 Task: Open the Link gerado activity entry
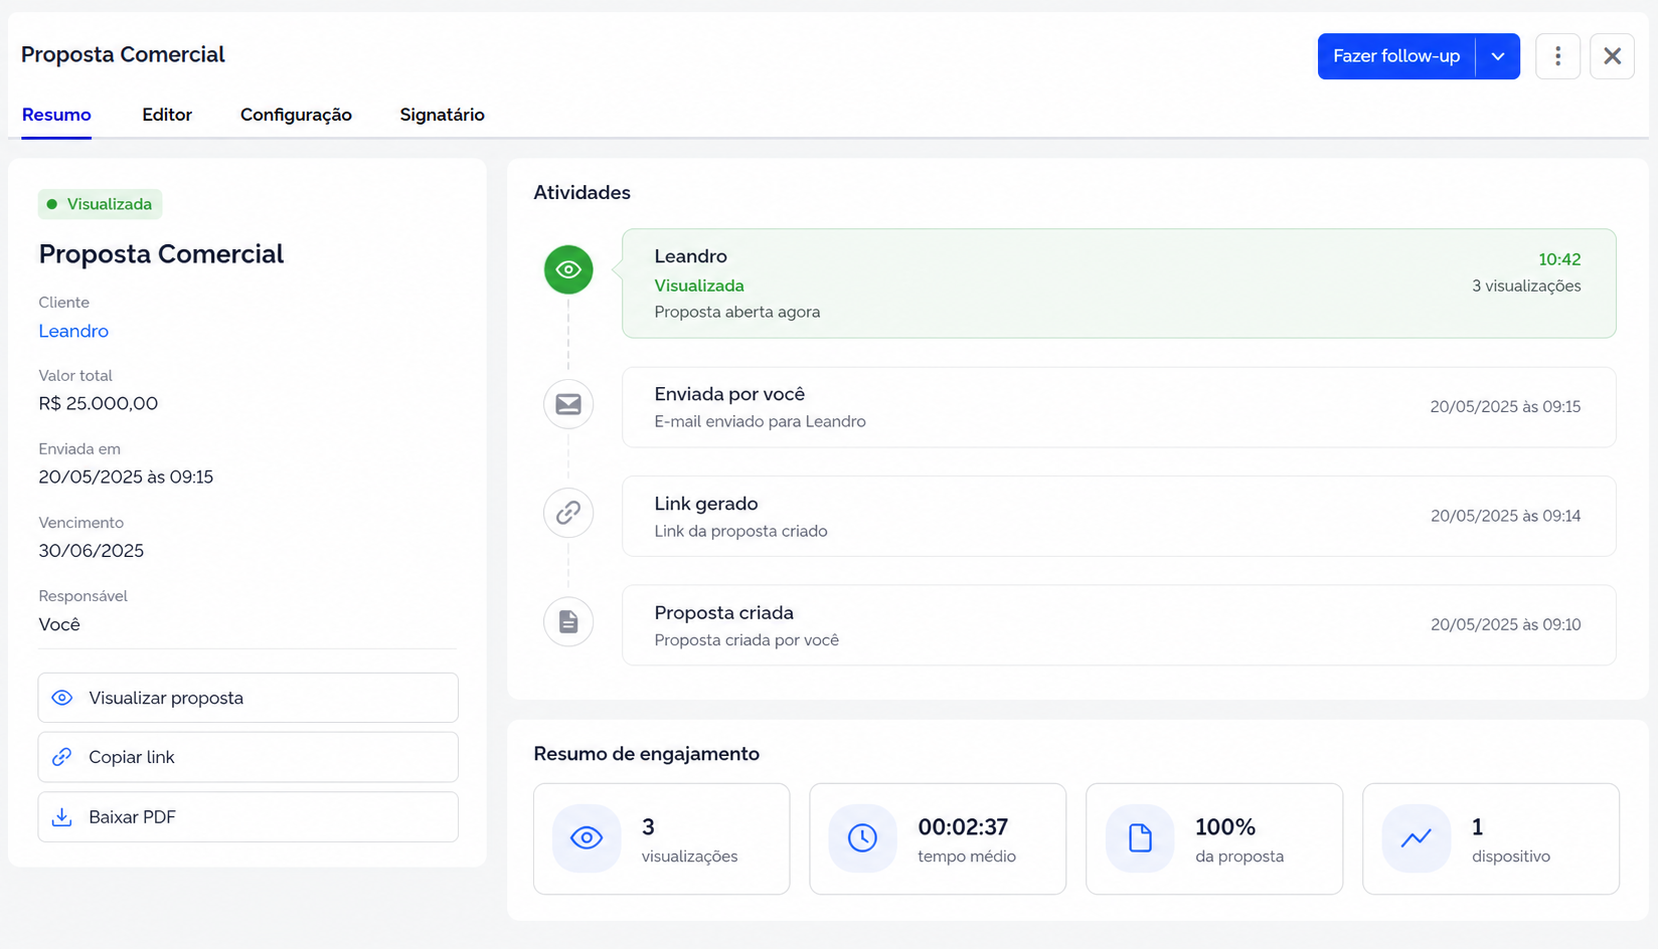(1119, 516)
